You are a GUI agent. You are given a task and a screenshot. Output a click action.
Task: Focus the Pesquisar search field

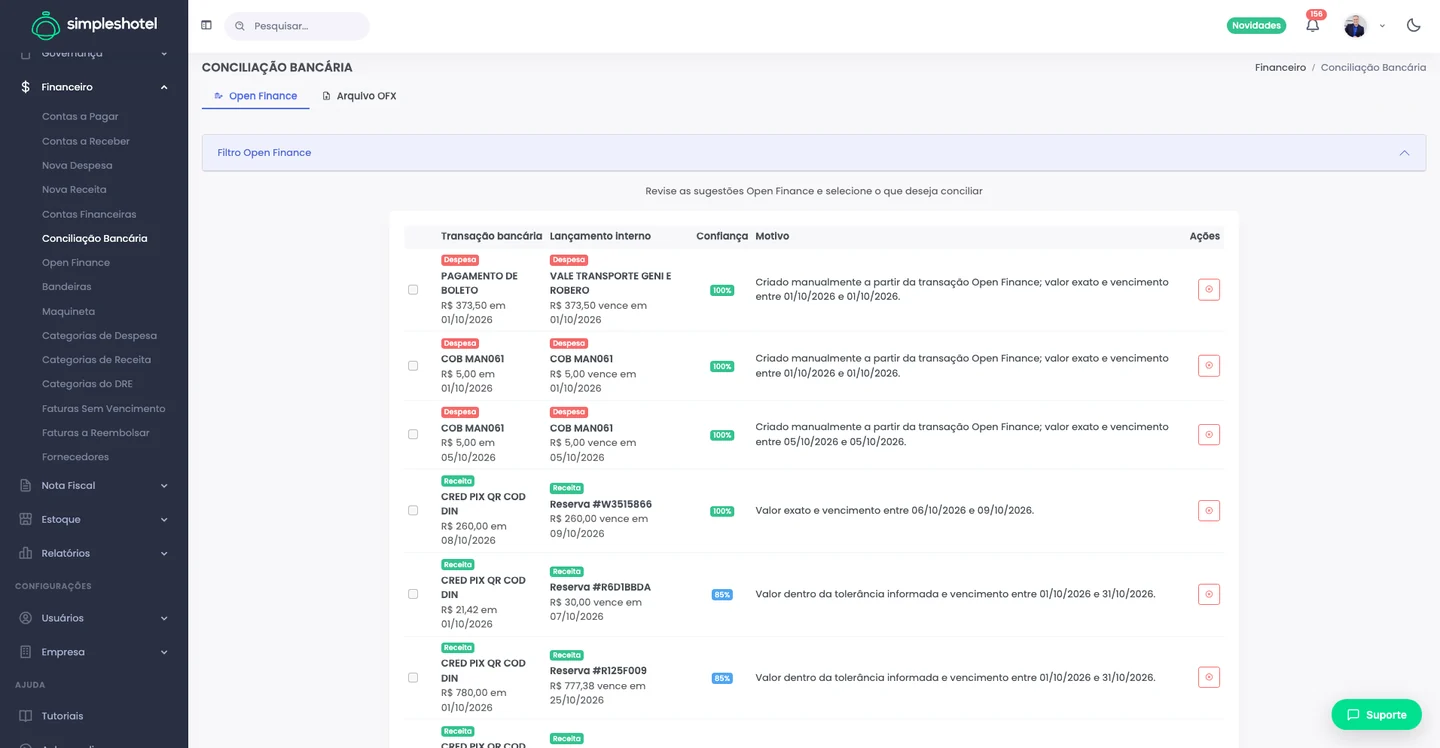297,26
